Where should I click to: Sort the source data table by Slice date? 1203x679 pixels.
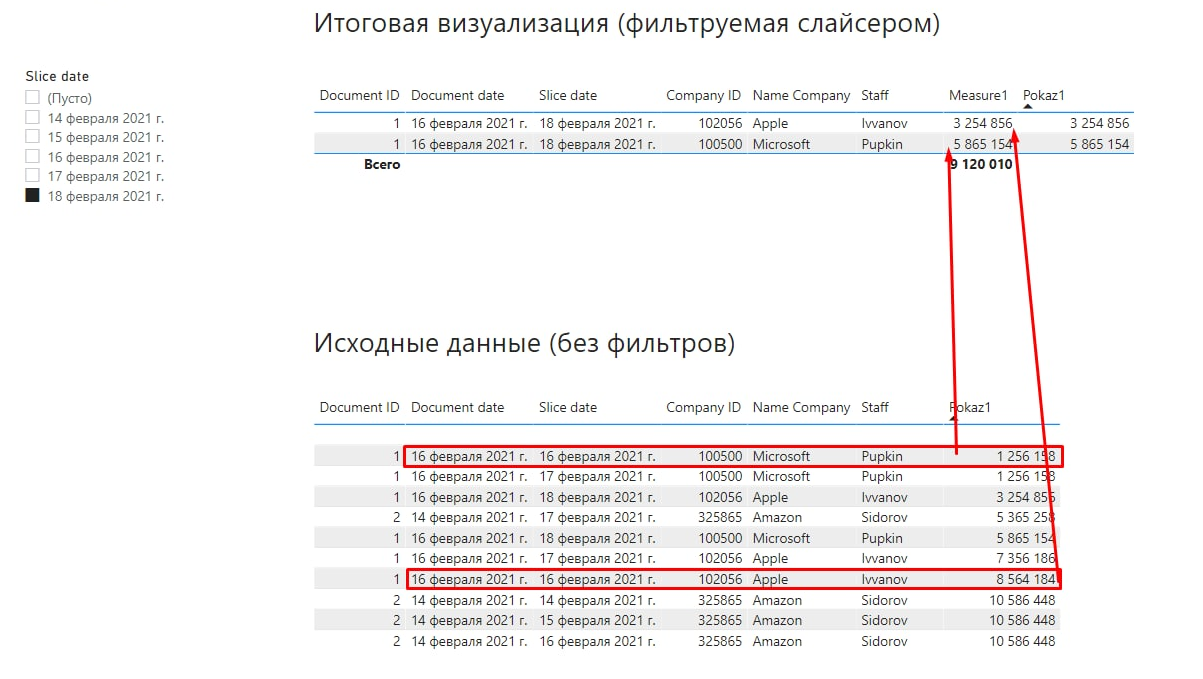tap(568, 408)
